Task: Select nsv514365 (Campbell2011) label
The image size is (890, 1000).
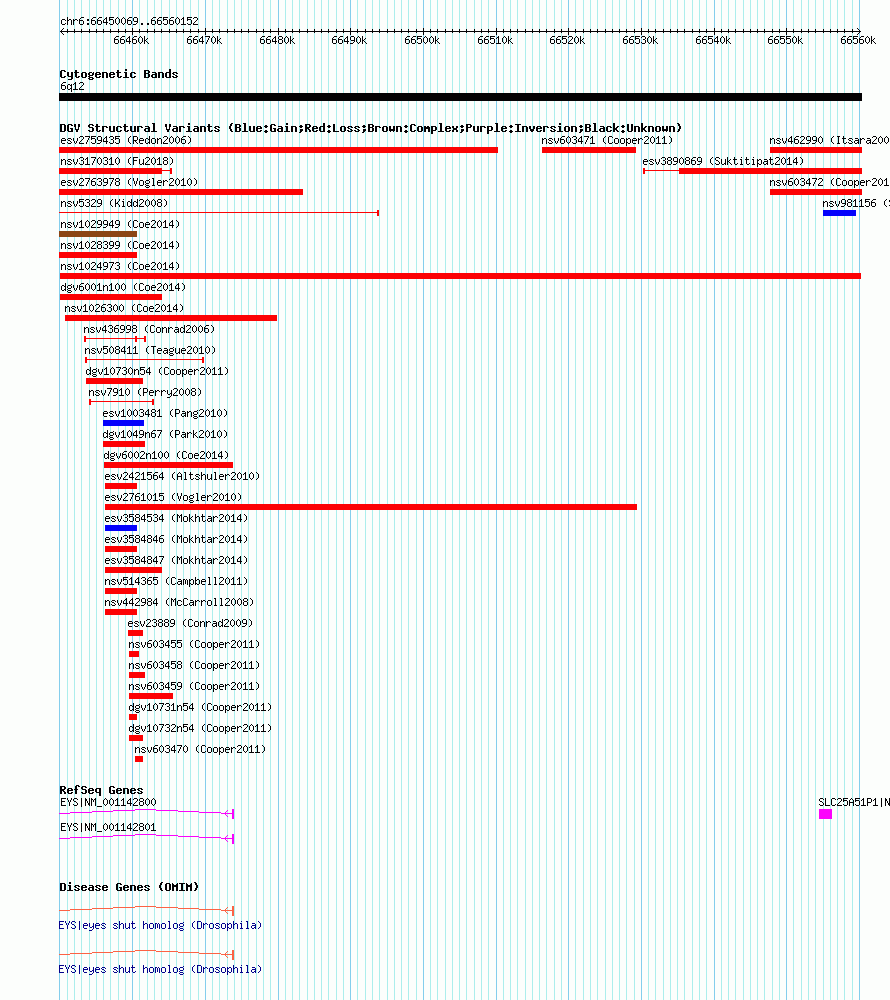Action: tap(177, 582)
